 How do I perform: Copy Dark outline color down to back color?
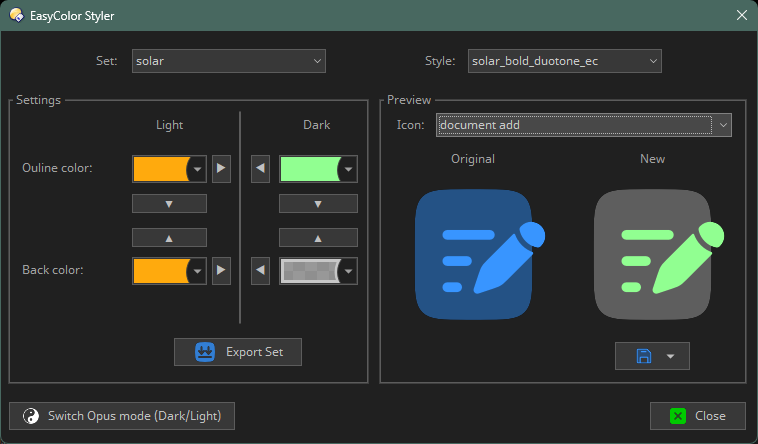pyautogui.click(x=318, y=204)
